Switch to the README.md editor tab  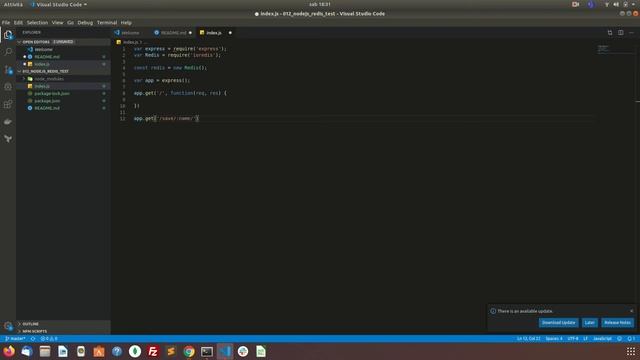point(173,33)
